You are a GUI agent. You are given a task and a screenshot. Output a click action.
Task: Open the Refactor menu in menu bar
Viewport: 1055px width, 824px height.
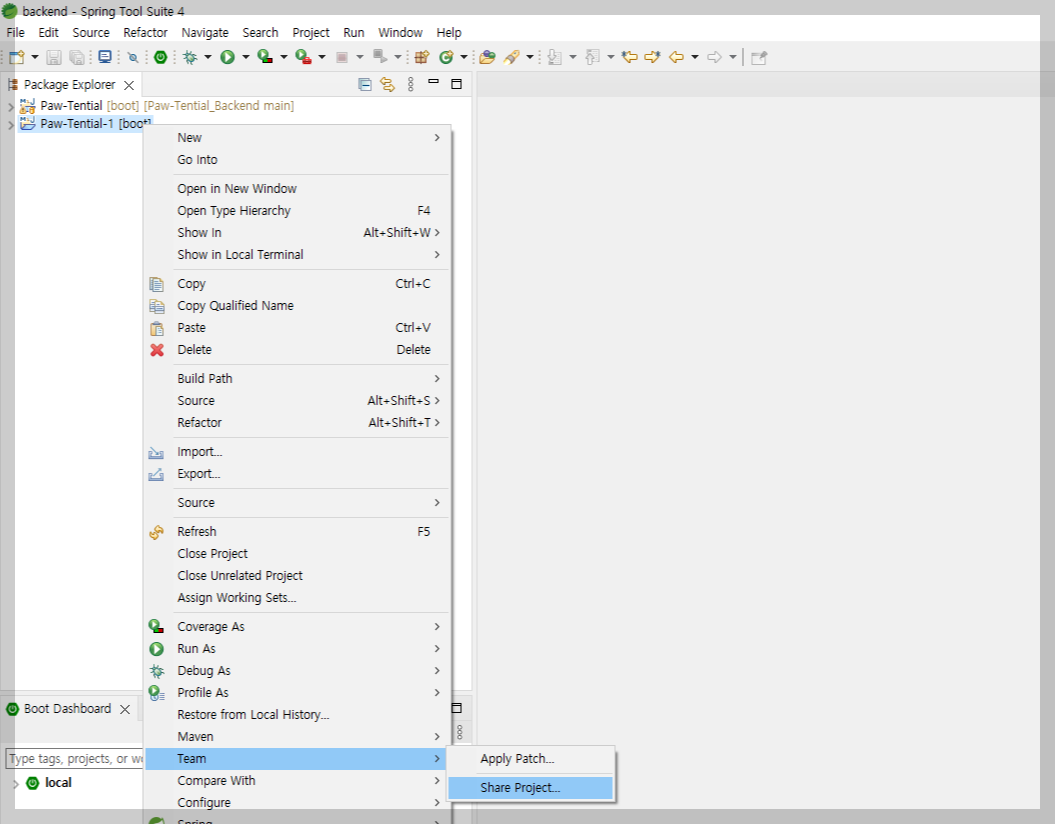coord(145,32)
